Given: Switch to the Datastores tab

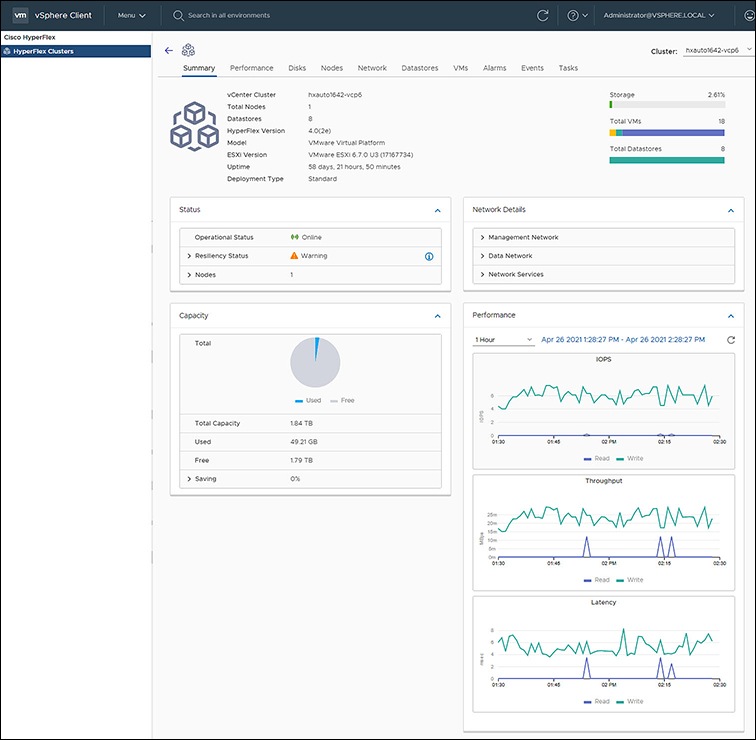Looking at the screenshot, I should coord(419,68).
